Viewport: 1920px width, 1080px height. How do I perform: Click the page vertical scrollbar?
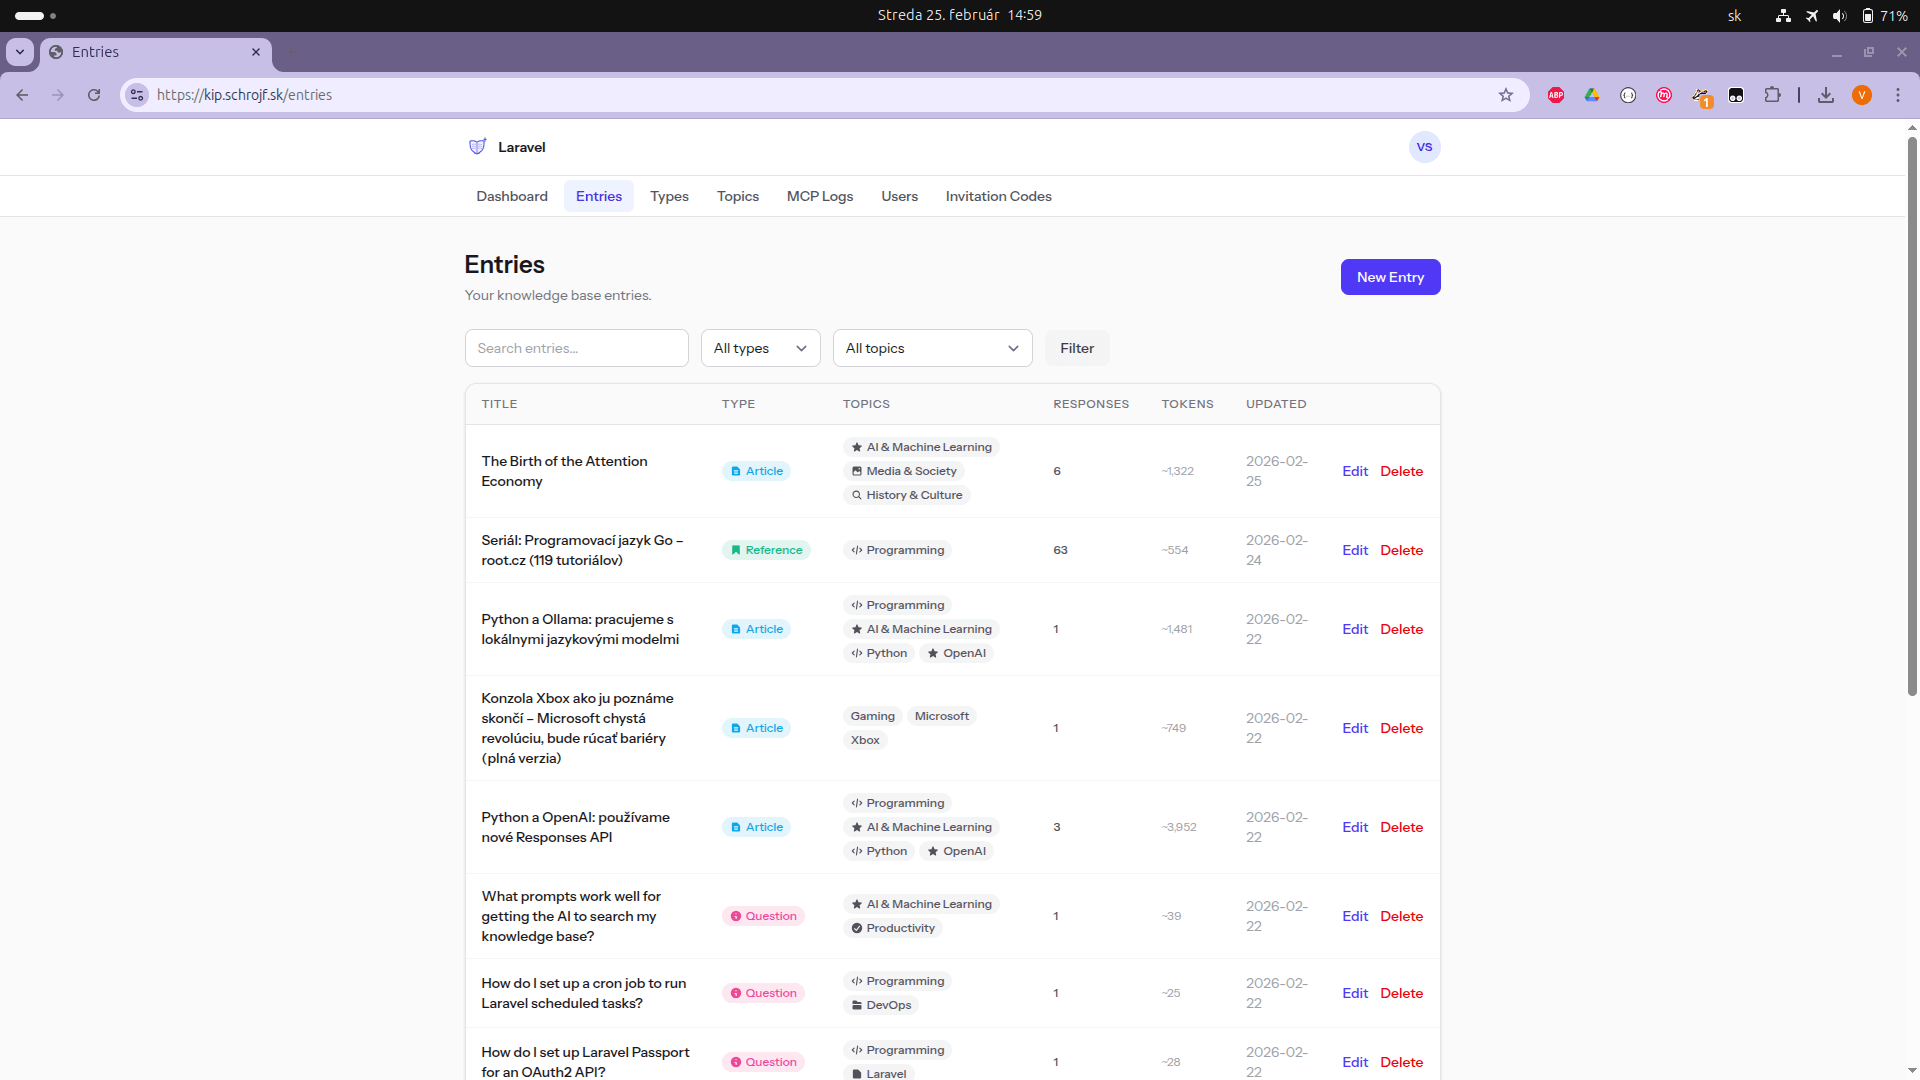(x=1912, y=415)
